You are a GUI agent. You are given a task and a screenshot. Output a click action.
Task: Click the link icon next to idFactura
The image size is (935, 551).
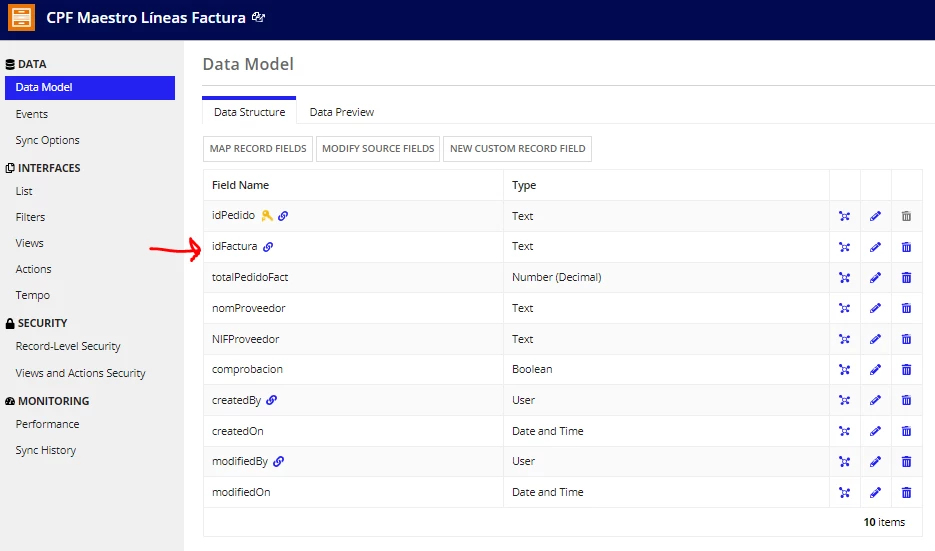click(268, 247)
